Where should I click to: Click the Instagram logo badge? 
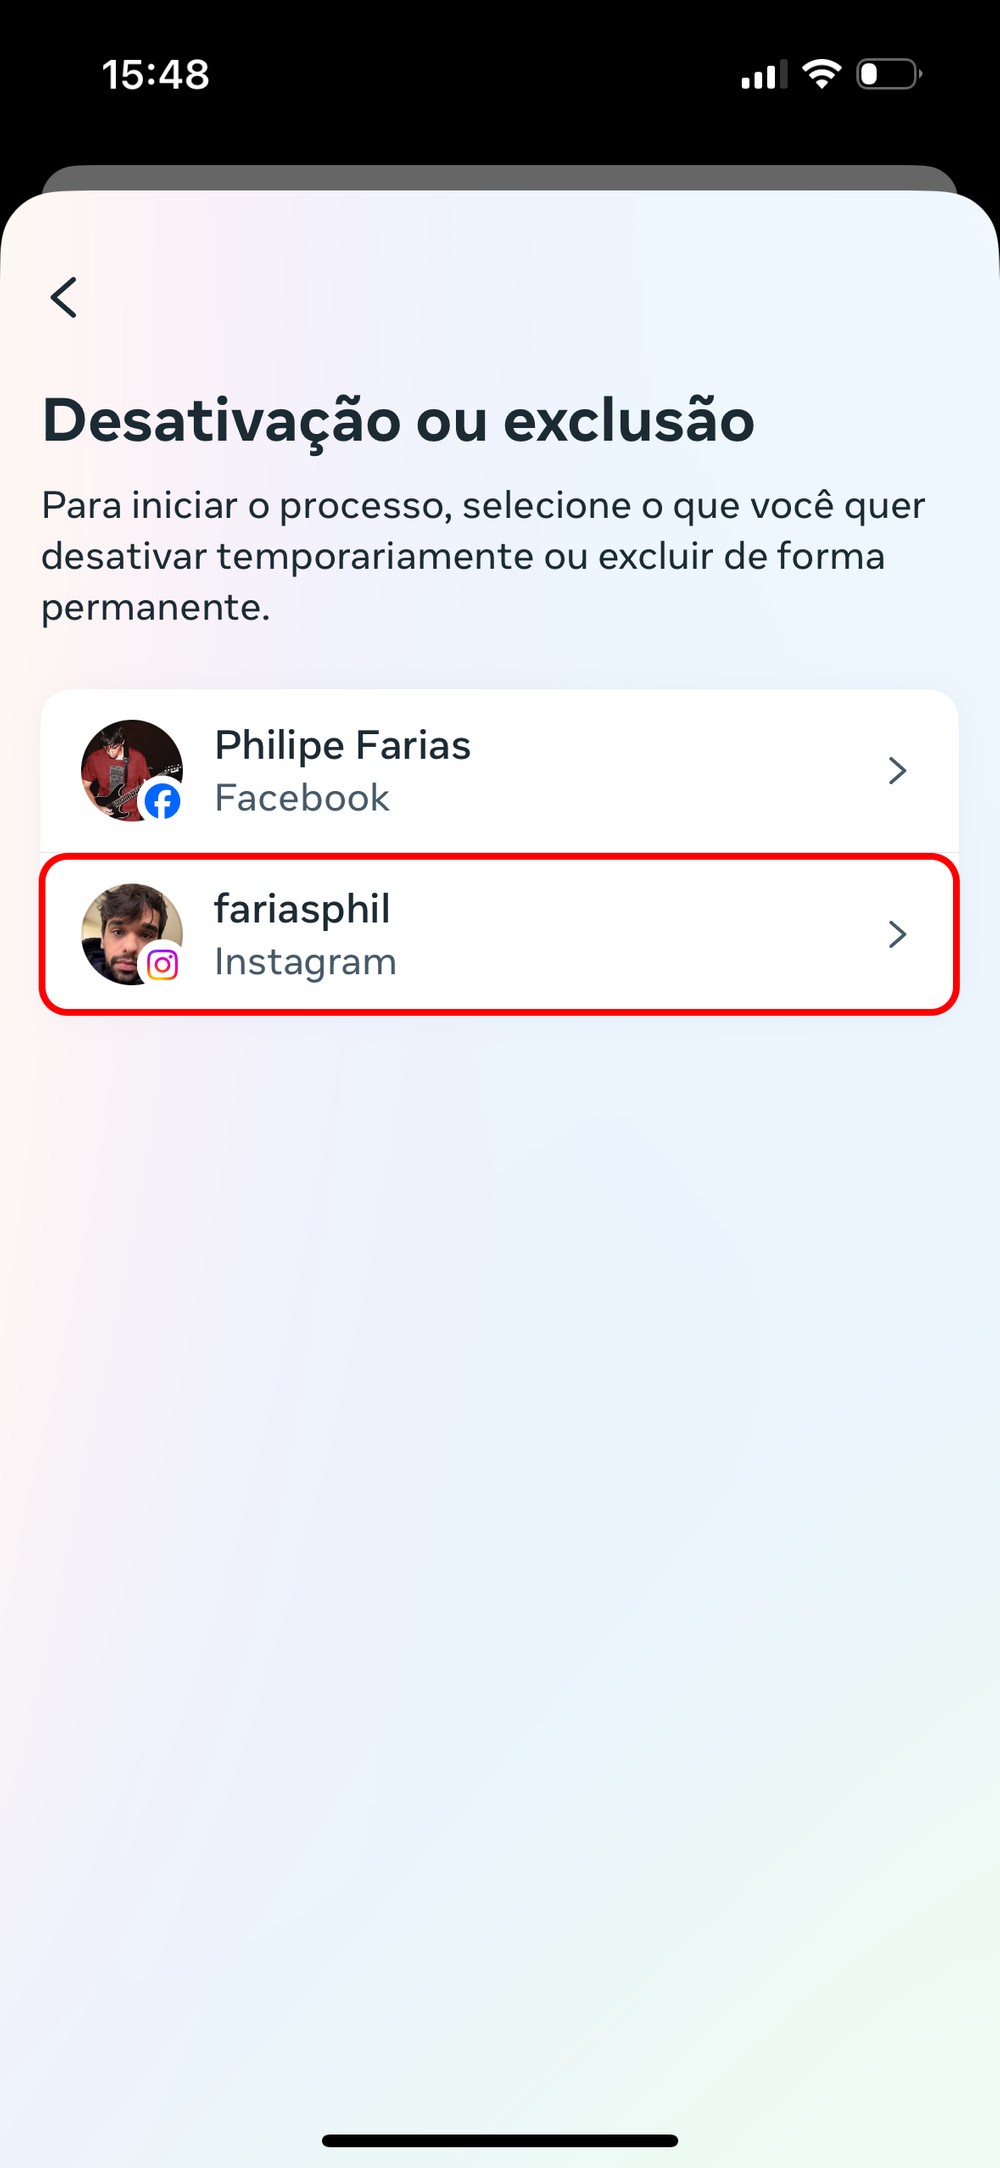(x=162, y=964)
